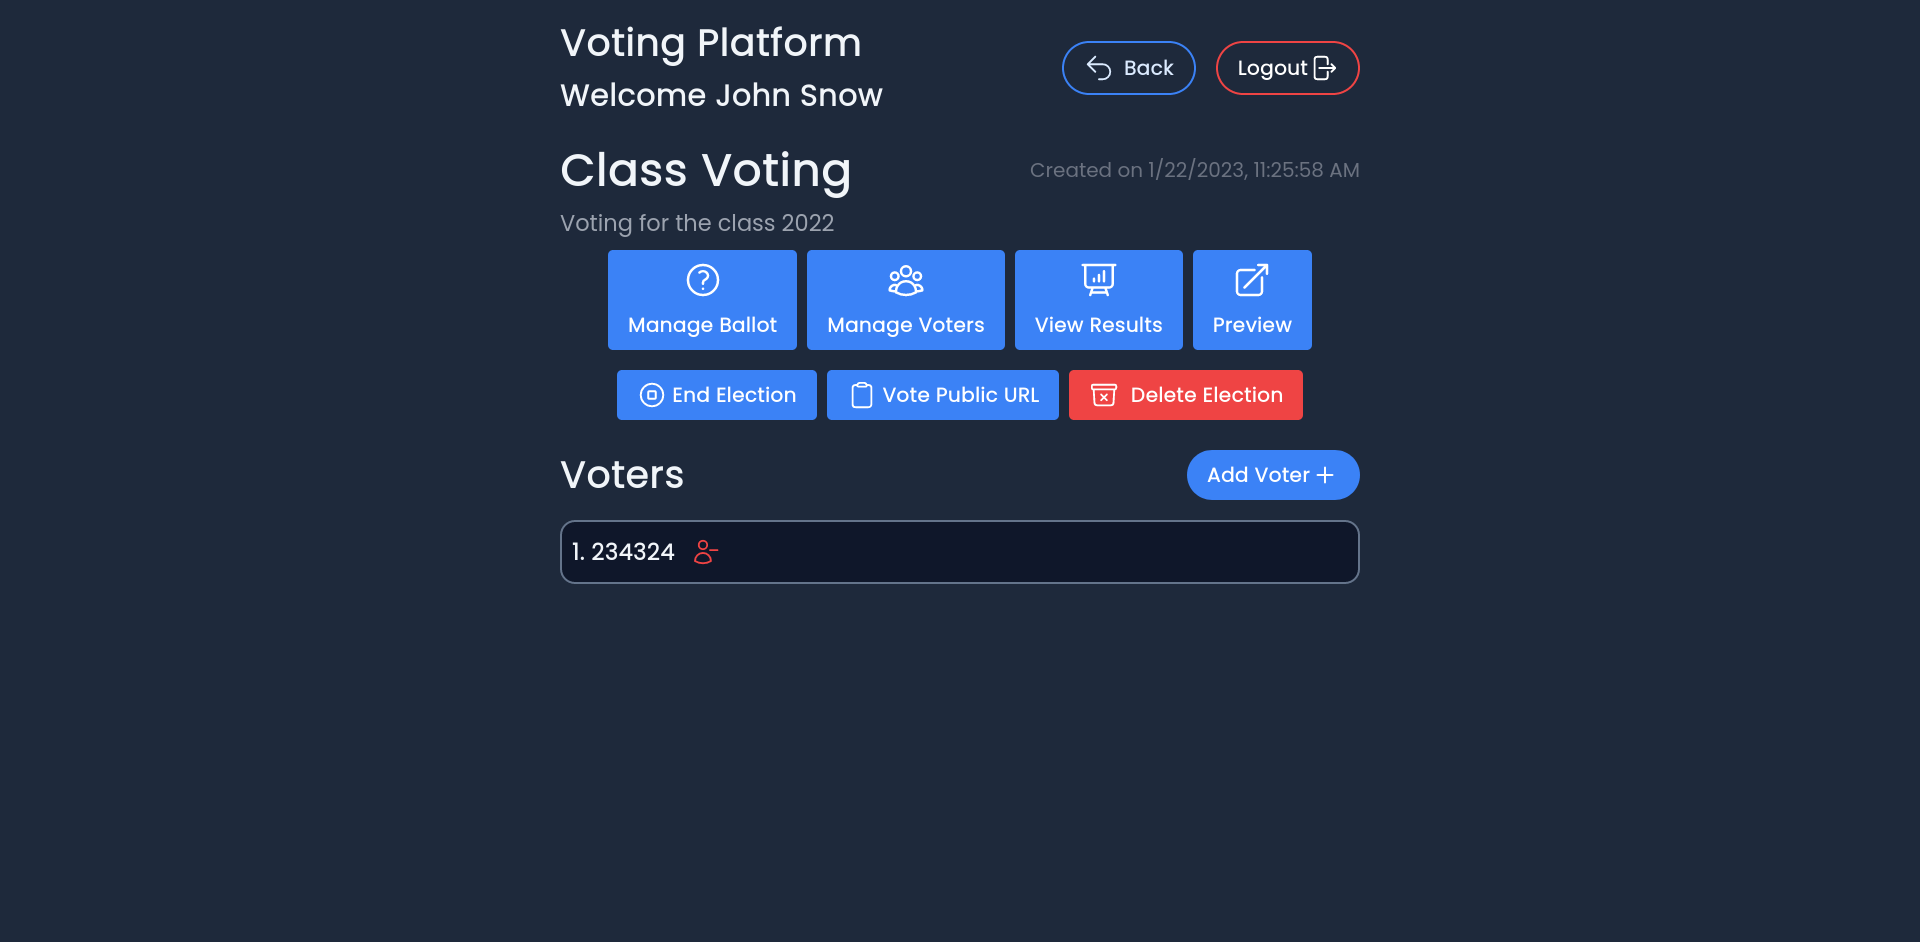Copy the Vote Public URL

[x=942, y=395]
